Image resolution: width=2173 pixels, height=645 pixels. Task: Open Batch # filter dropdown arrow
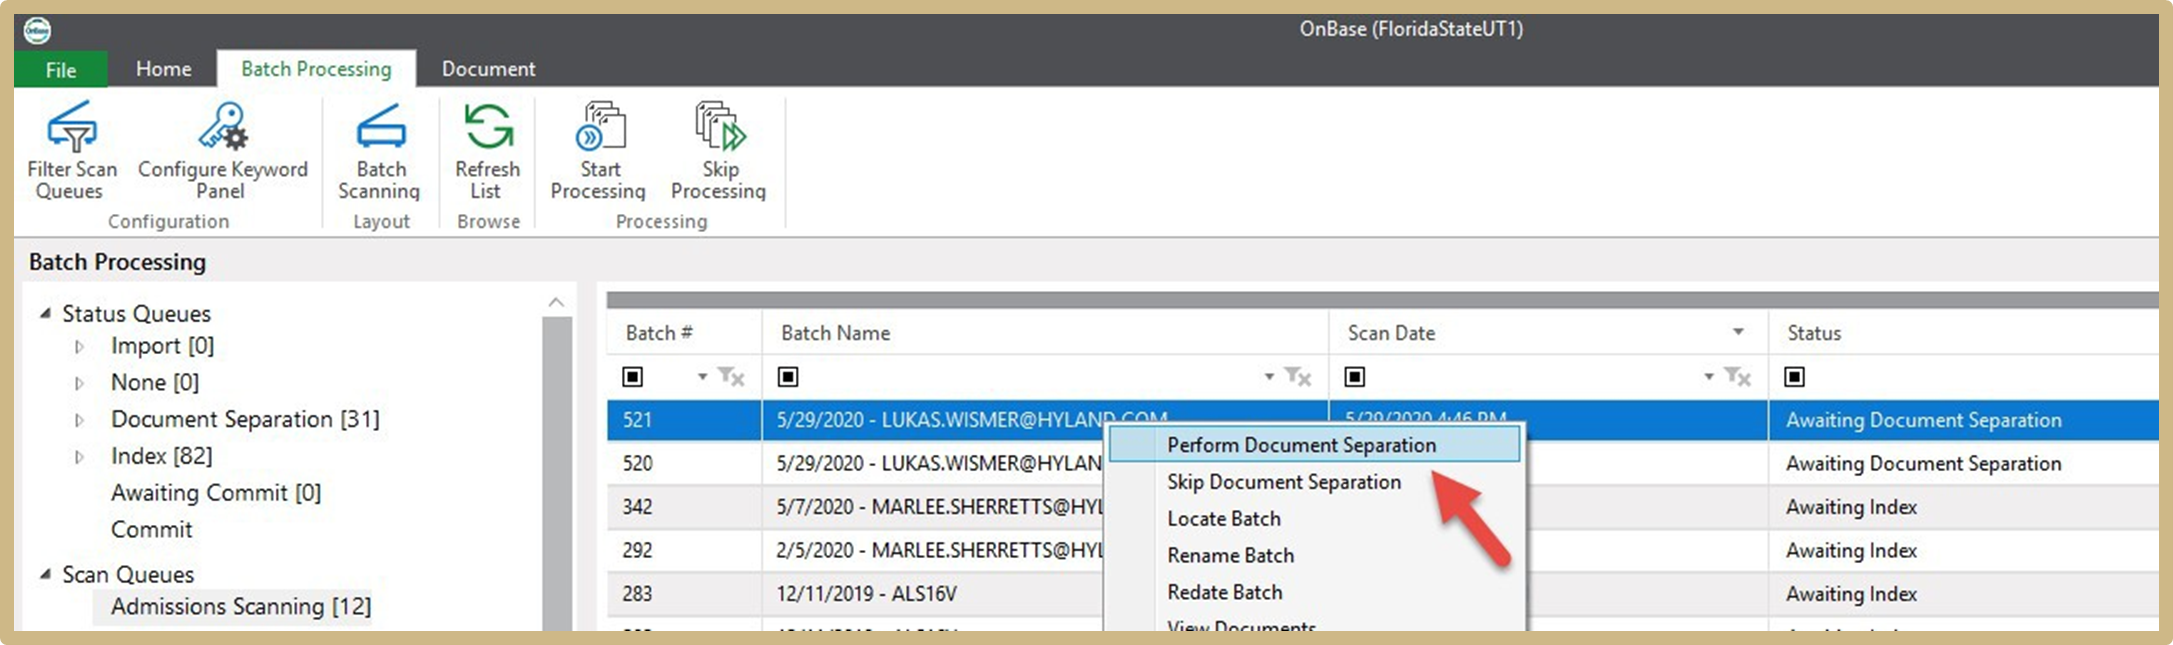coord(702,377)
